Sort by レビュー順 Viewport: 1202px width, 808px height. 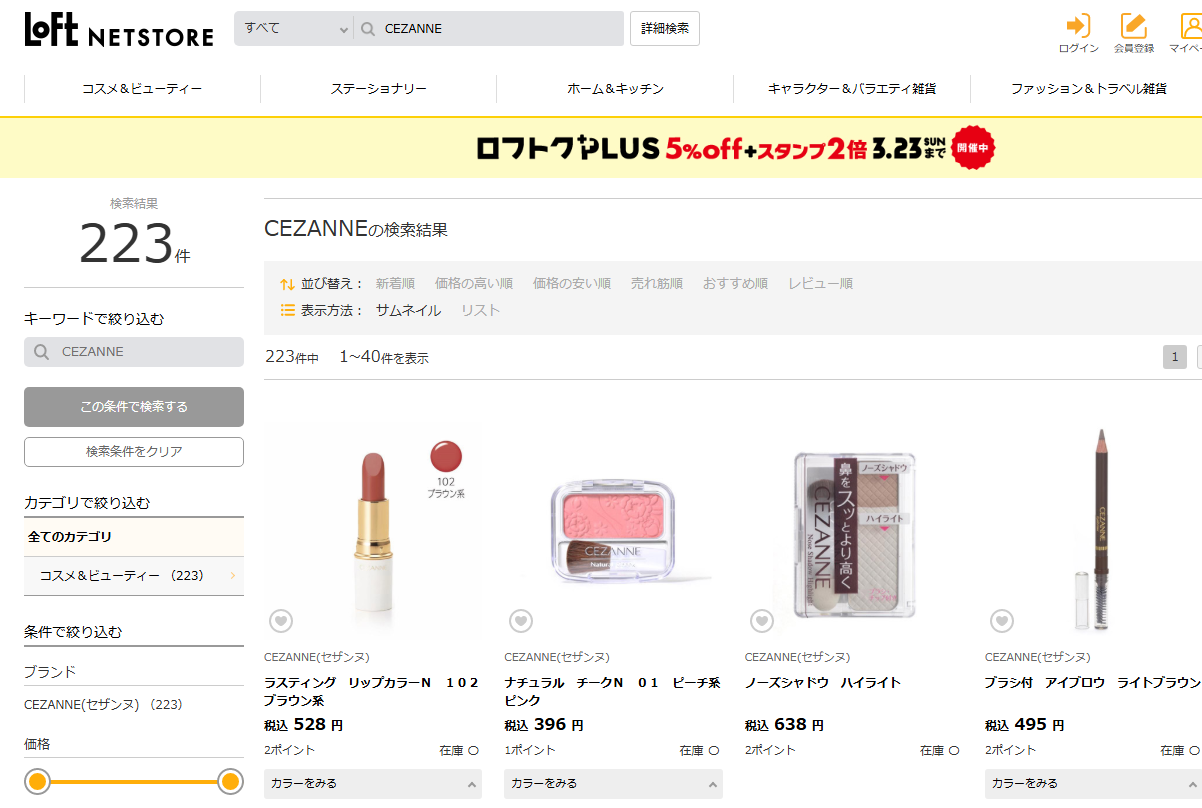[x=820, y=284]
